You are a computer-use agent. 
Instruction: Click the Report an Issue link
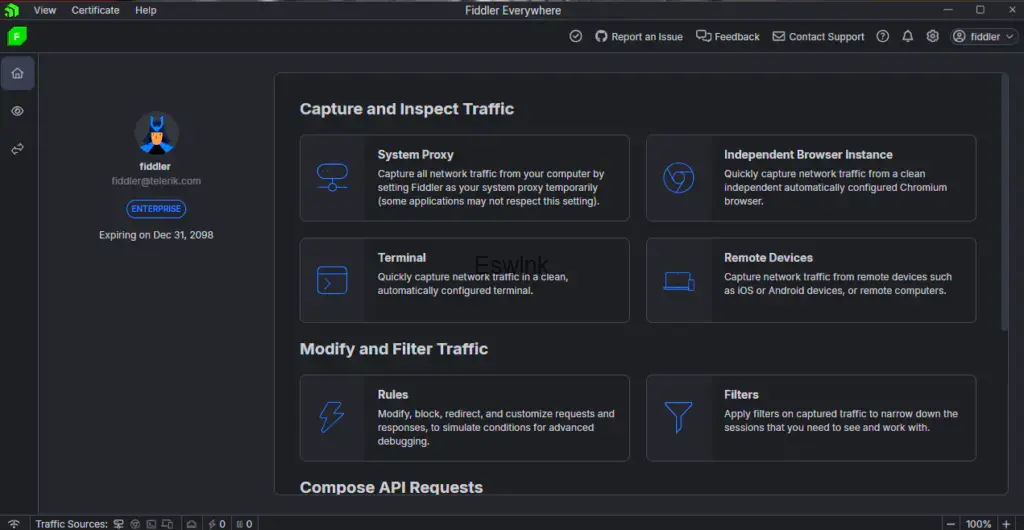[x=639, y=36]
